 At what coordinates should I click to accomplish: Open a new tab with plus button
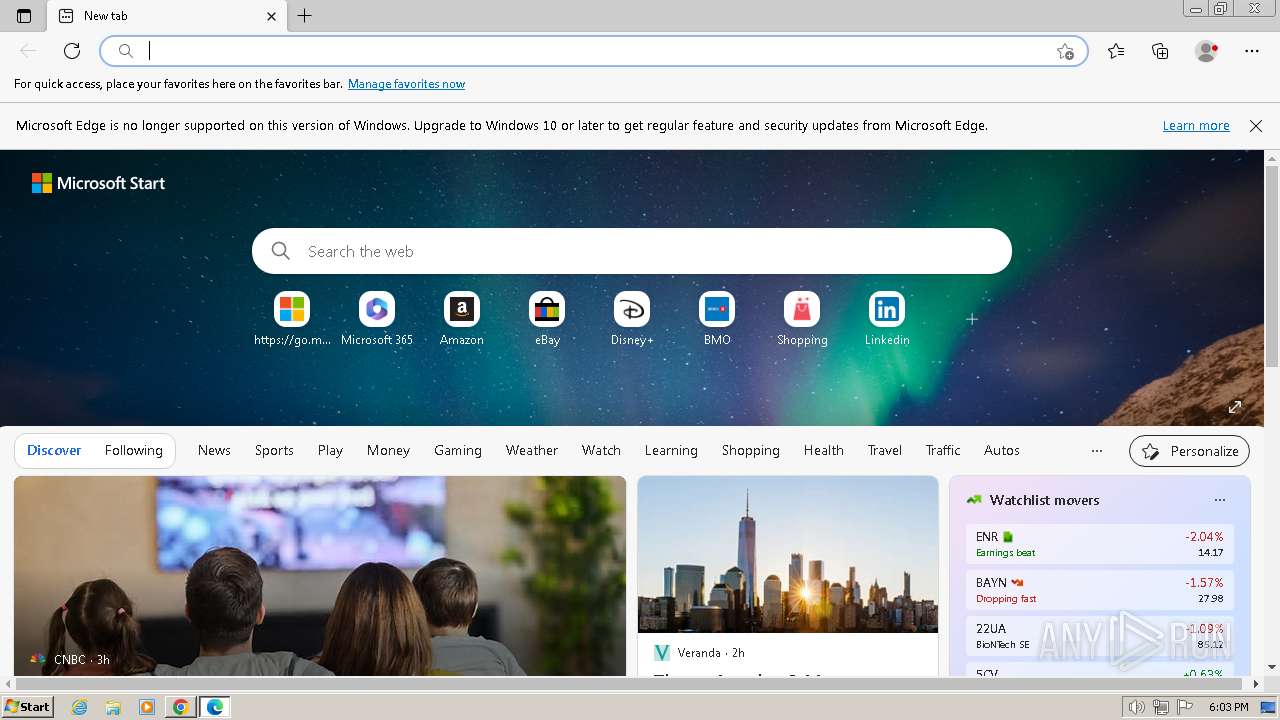pos(305,16)
